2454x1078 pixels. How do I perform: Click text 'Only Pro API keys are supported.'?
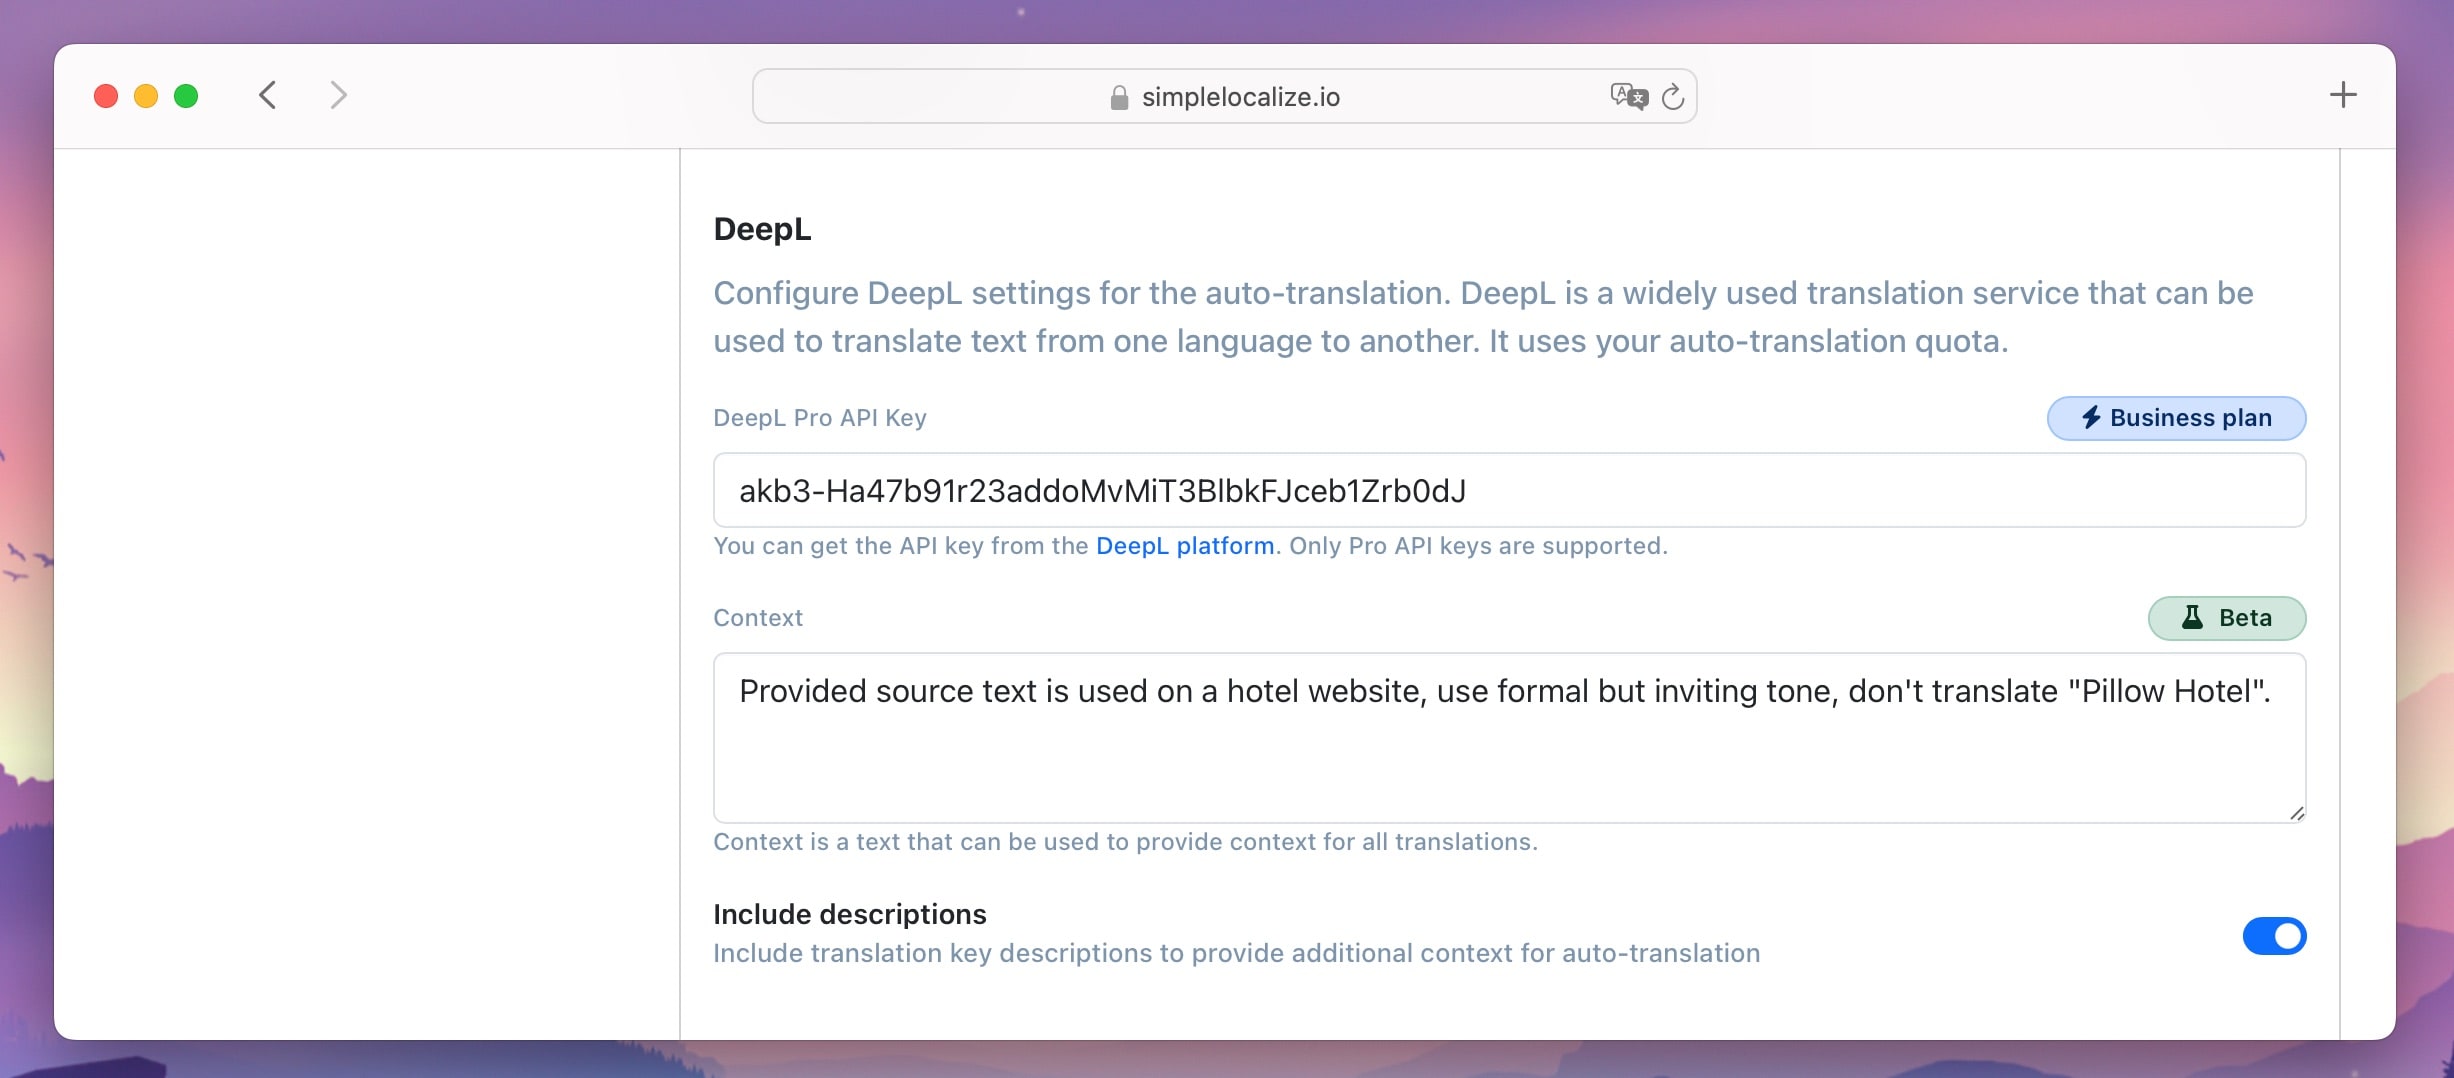point(1478,546)
